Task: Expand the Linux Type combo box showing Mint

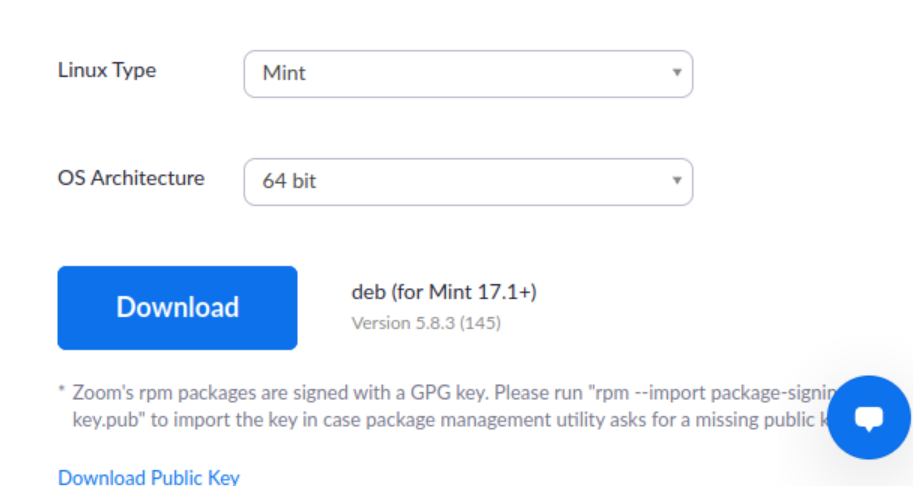Action: 468,74
